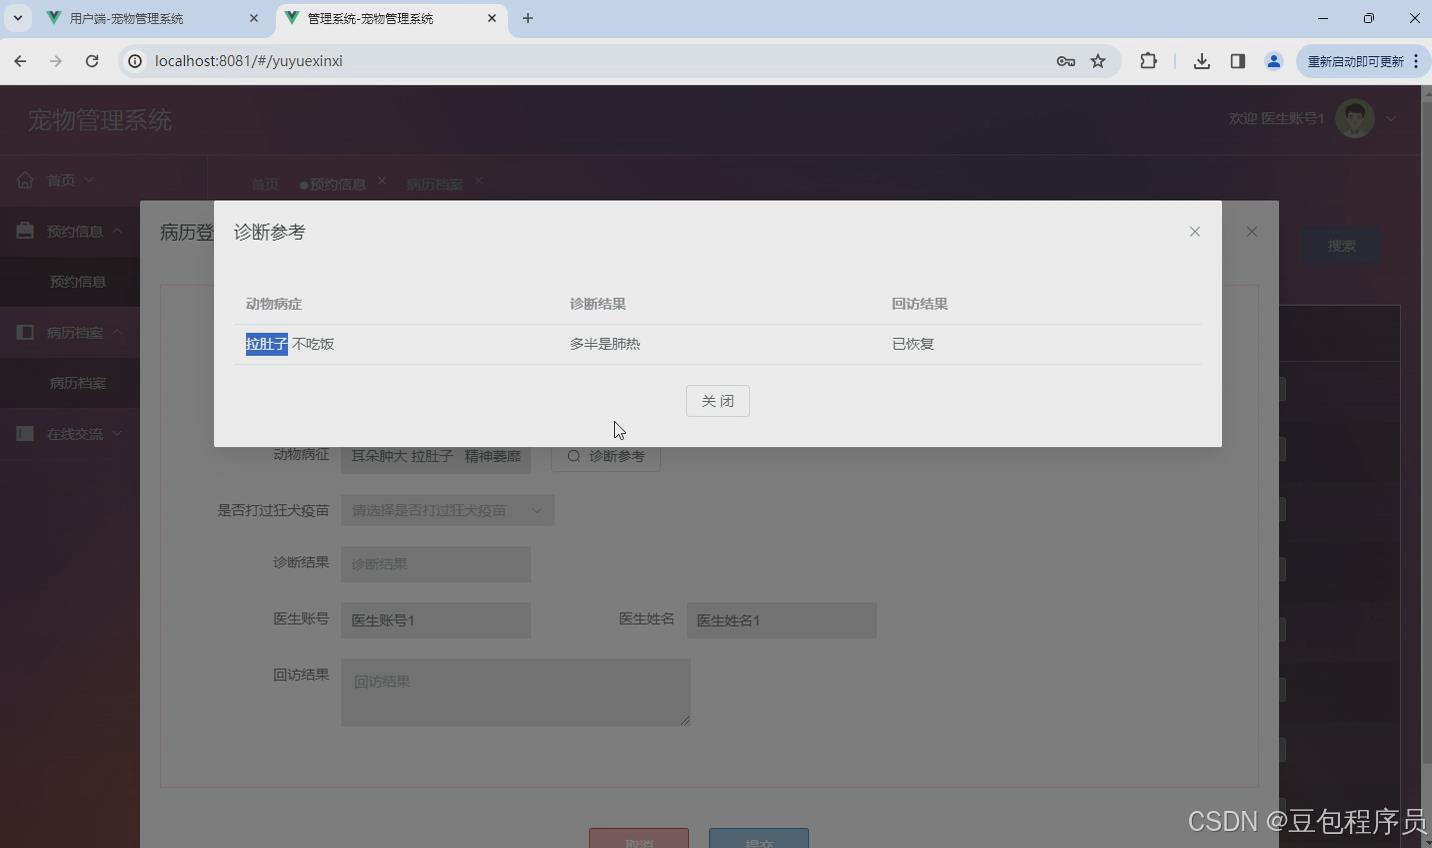Viewport: 1432px width, 848px height.
Task: Click the bookmark star icon
Action: click(1098, 61)
